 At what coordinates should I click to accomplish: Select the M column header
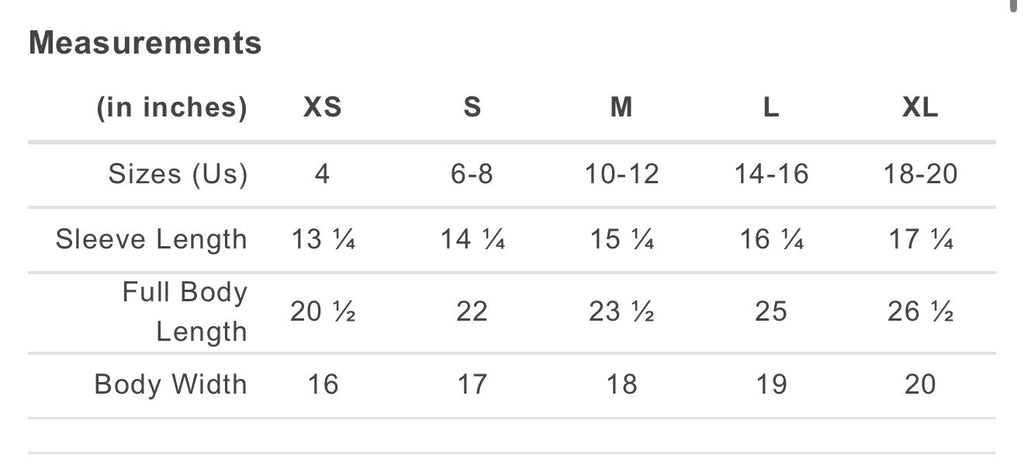[621, 108]
